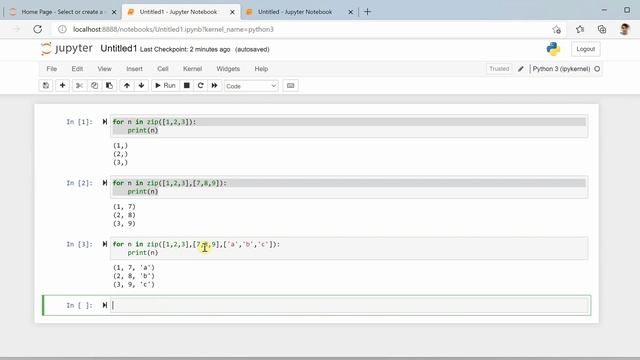Click the pencil edit mode icon
This screenshot has width=640, height=360.
(x=521, y=69)
